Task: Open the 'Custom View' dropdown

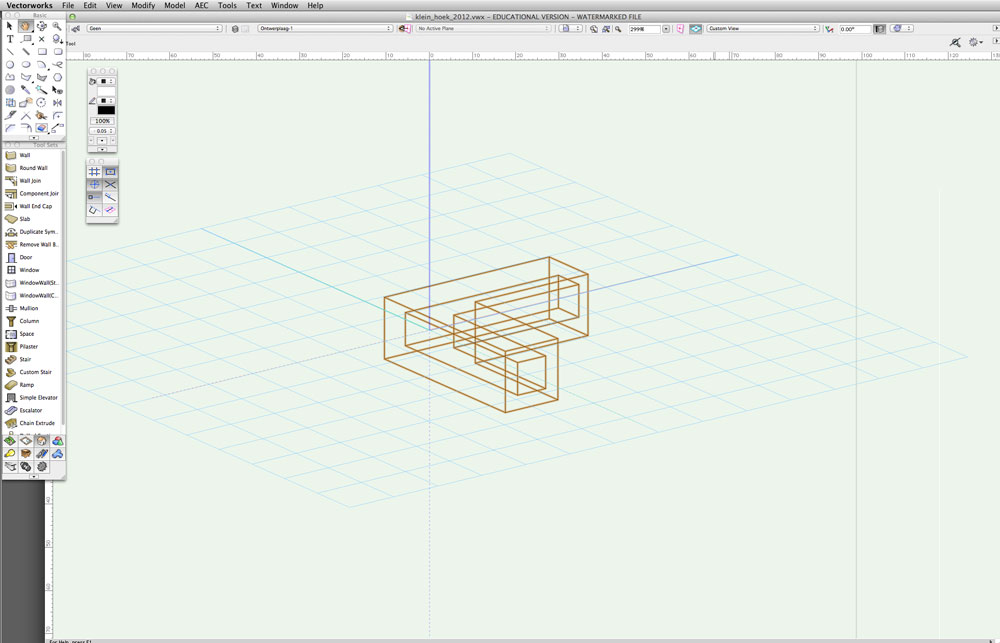Action: (x=762, y=29)
